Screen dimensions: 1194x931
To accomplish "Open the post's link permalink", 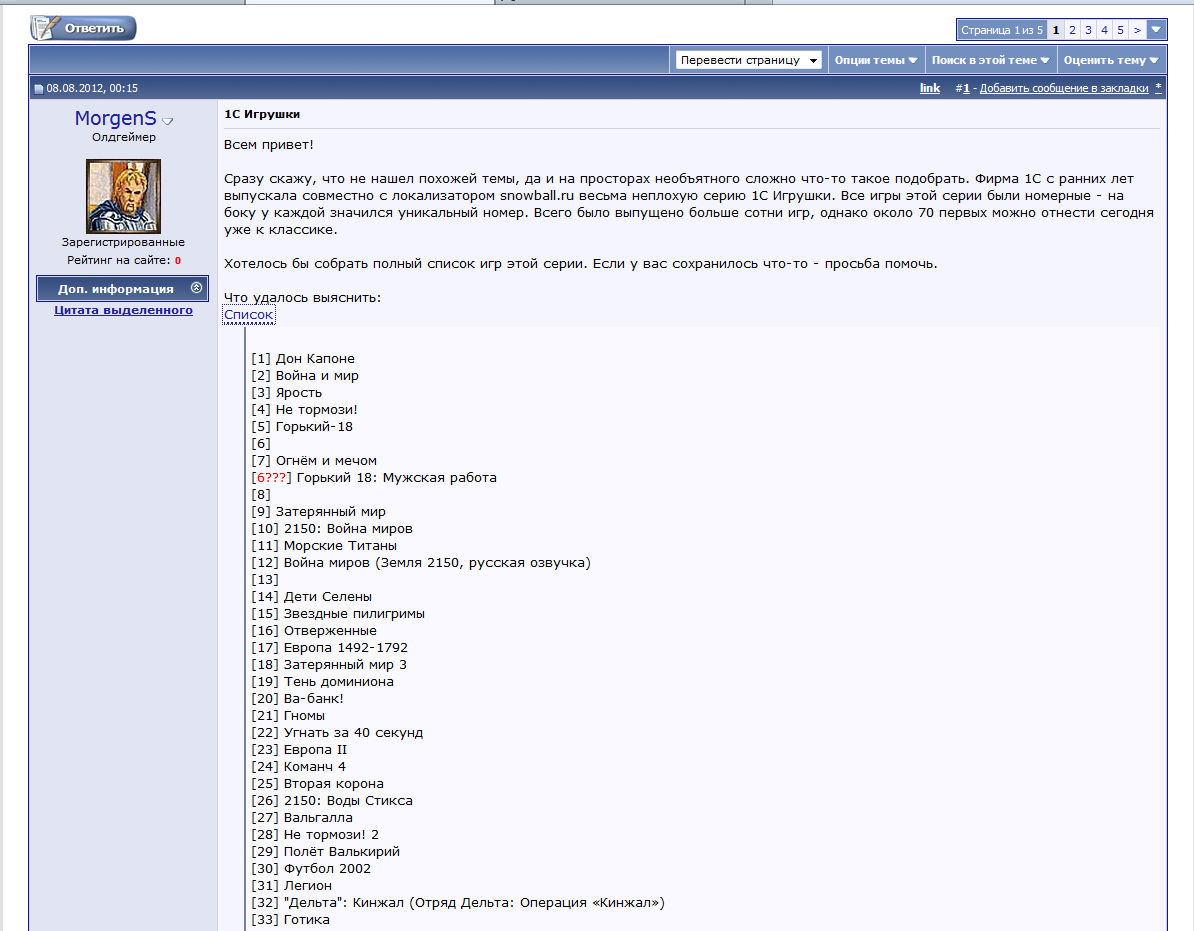I will click(x=930, y=88).
